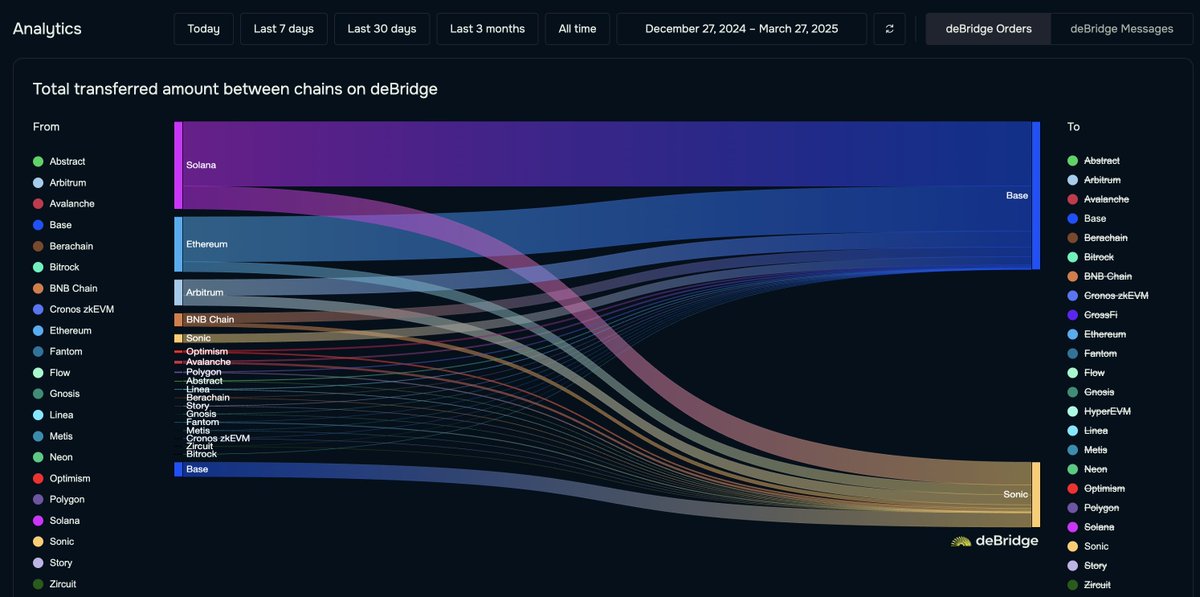This screenshot has width=1200, height=597.
Task: Enable struck-through Bitrock in the To legend
Action: (1092, 257)
